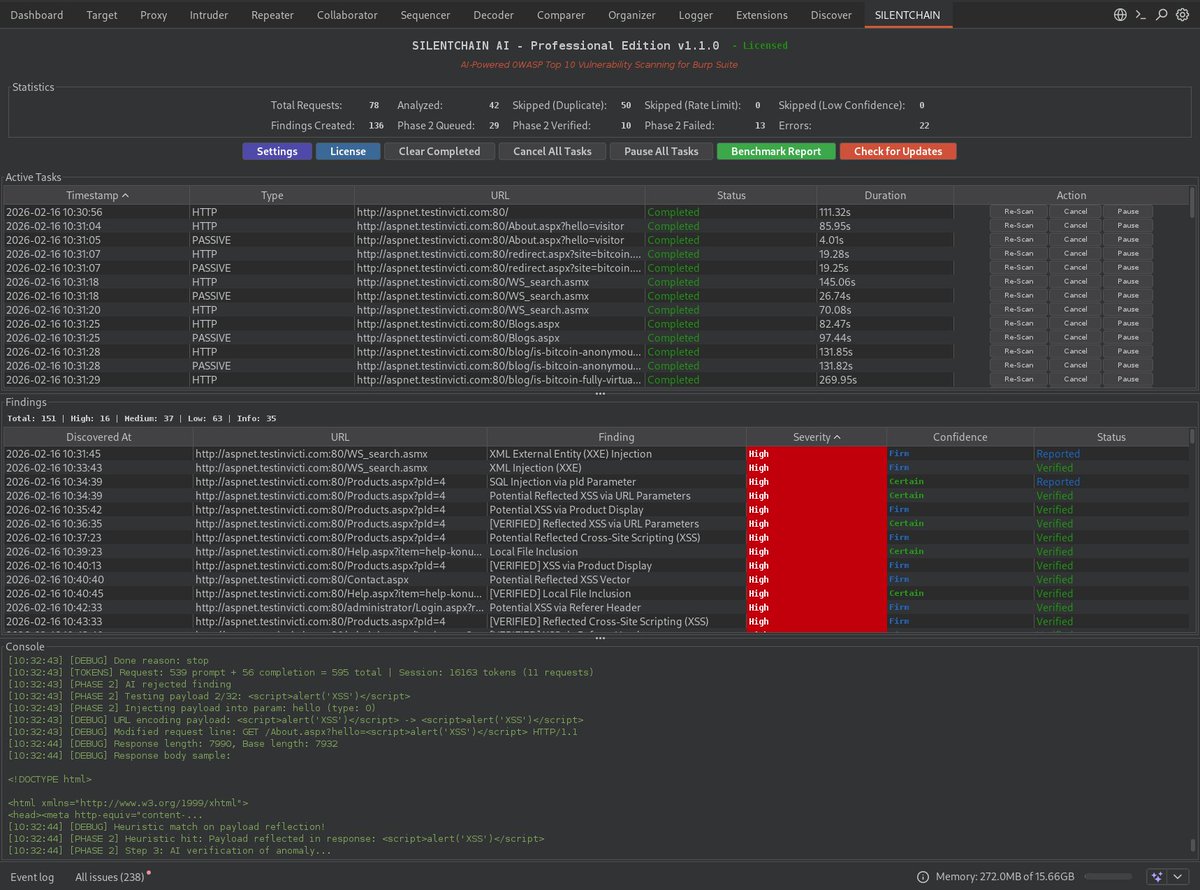The height and width of the screenshot is (890, 1200).
Task: Sort Active Tasks by Status header
Action: point(731,195)
